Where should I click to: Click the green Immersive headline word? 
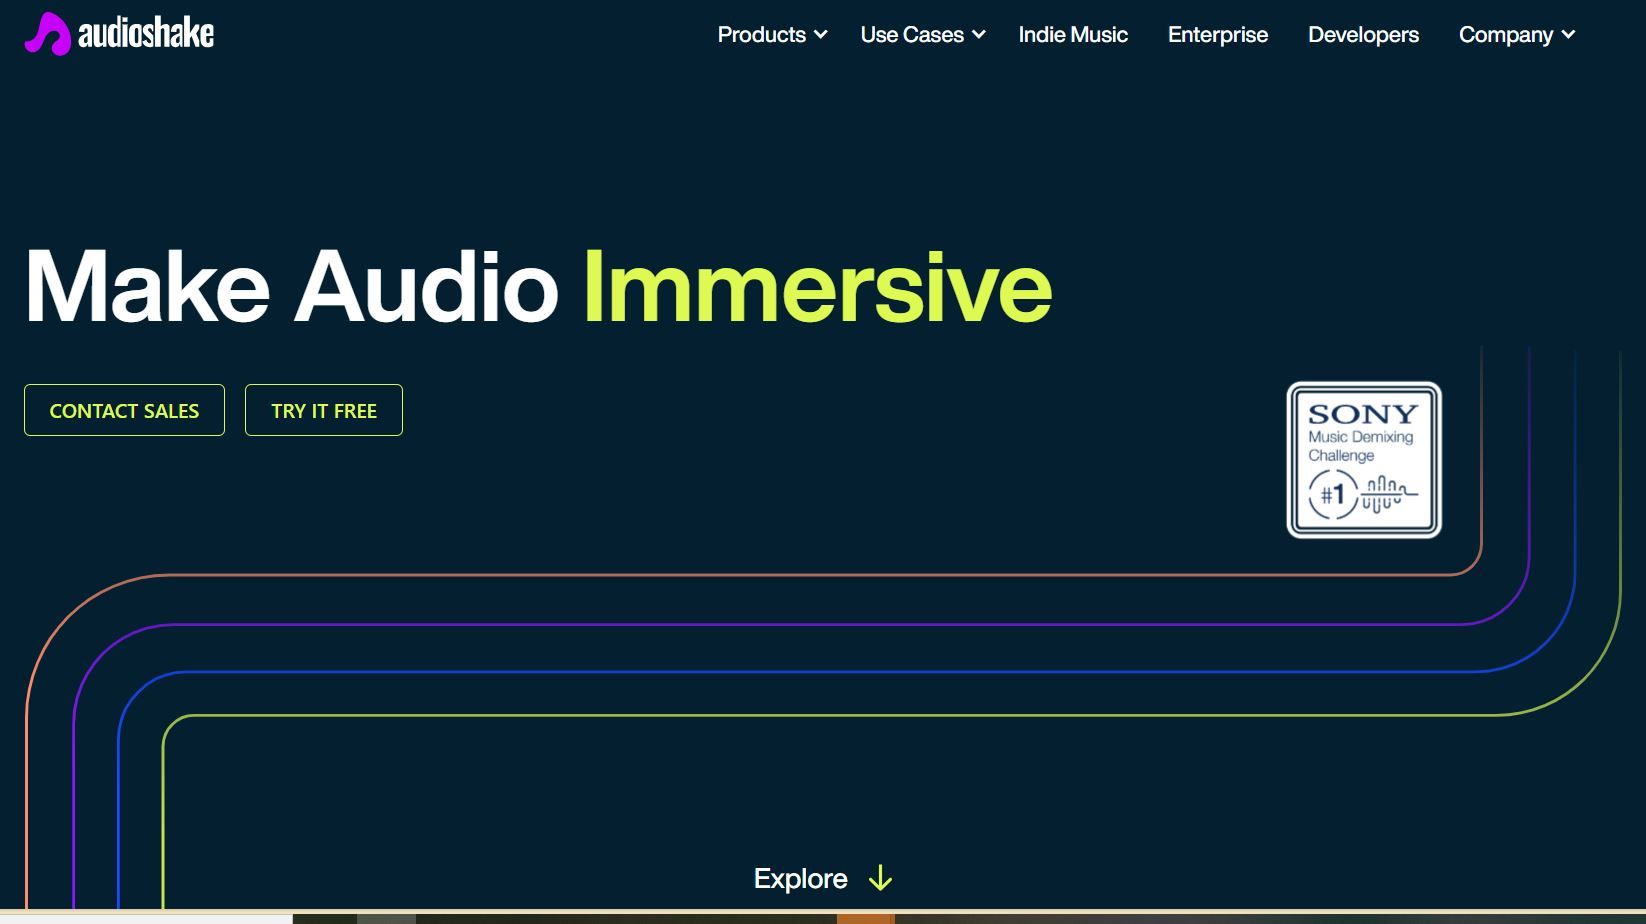click(x=816, y=288)
